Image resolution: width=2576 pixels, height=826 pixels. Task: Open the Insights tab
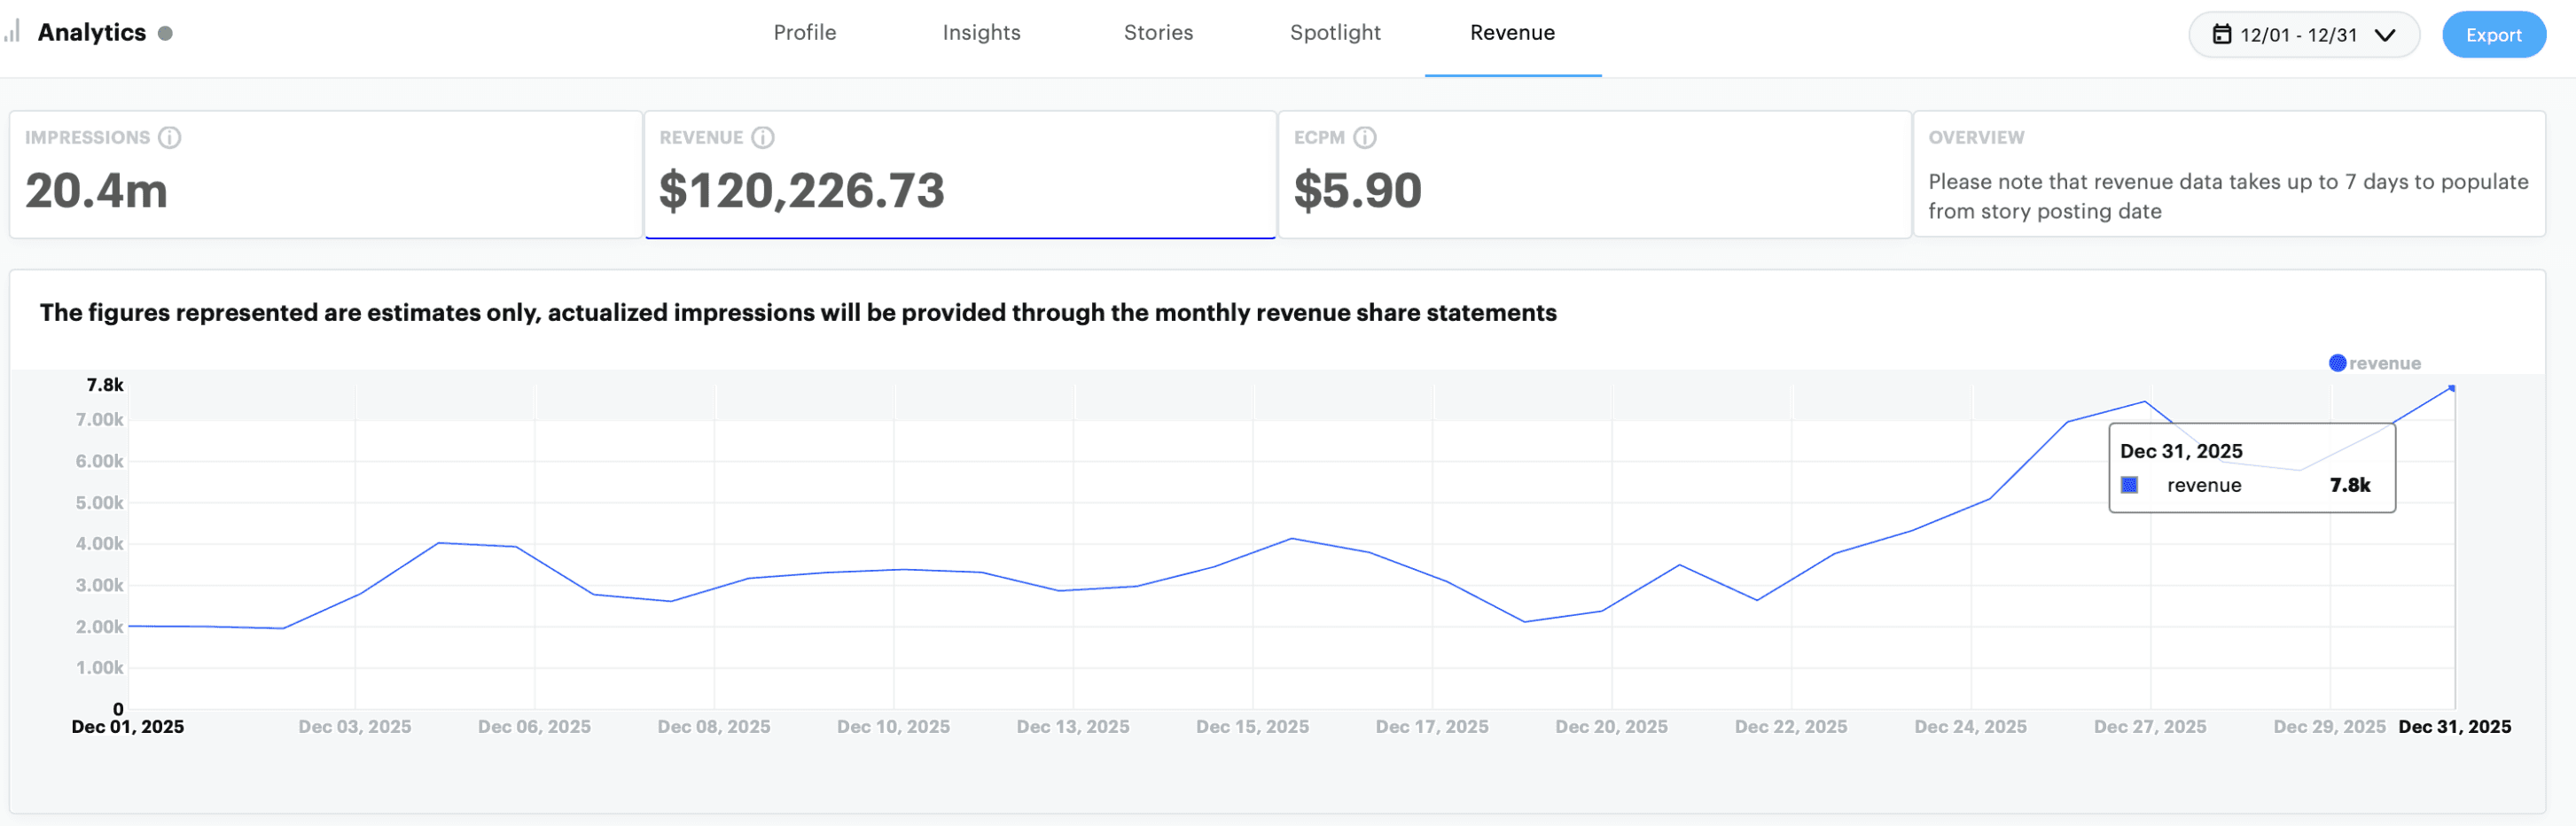pos(981,33)
